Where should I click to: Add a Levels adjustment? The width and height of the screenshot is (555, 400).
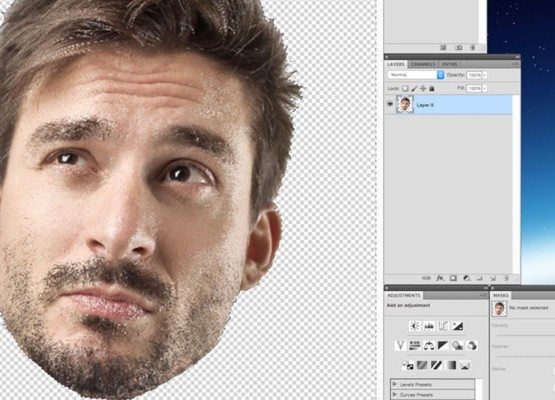coord(429,326)
